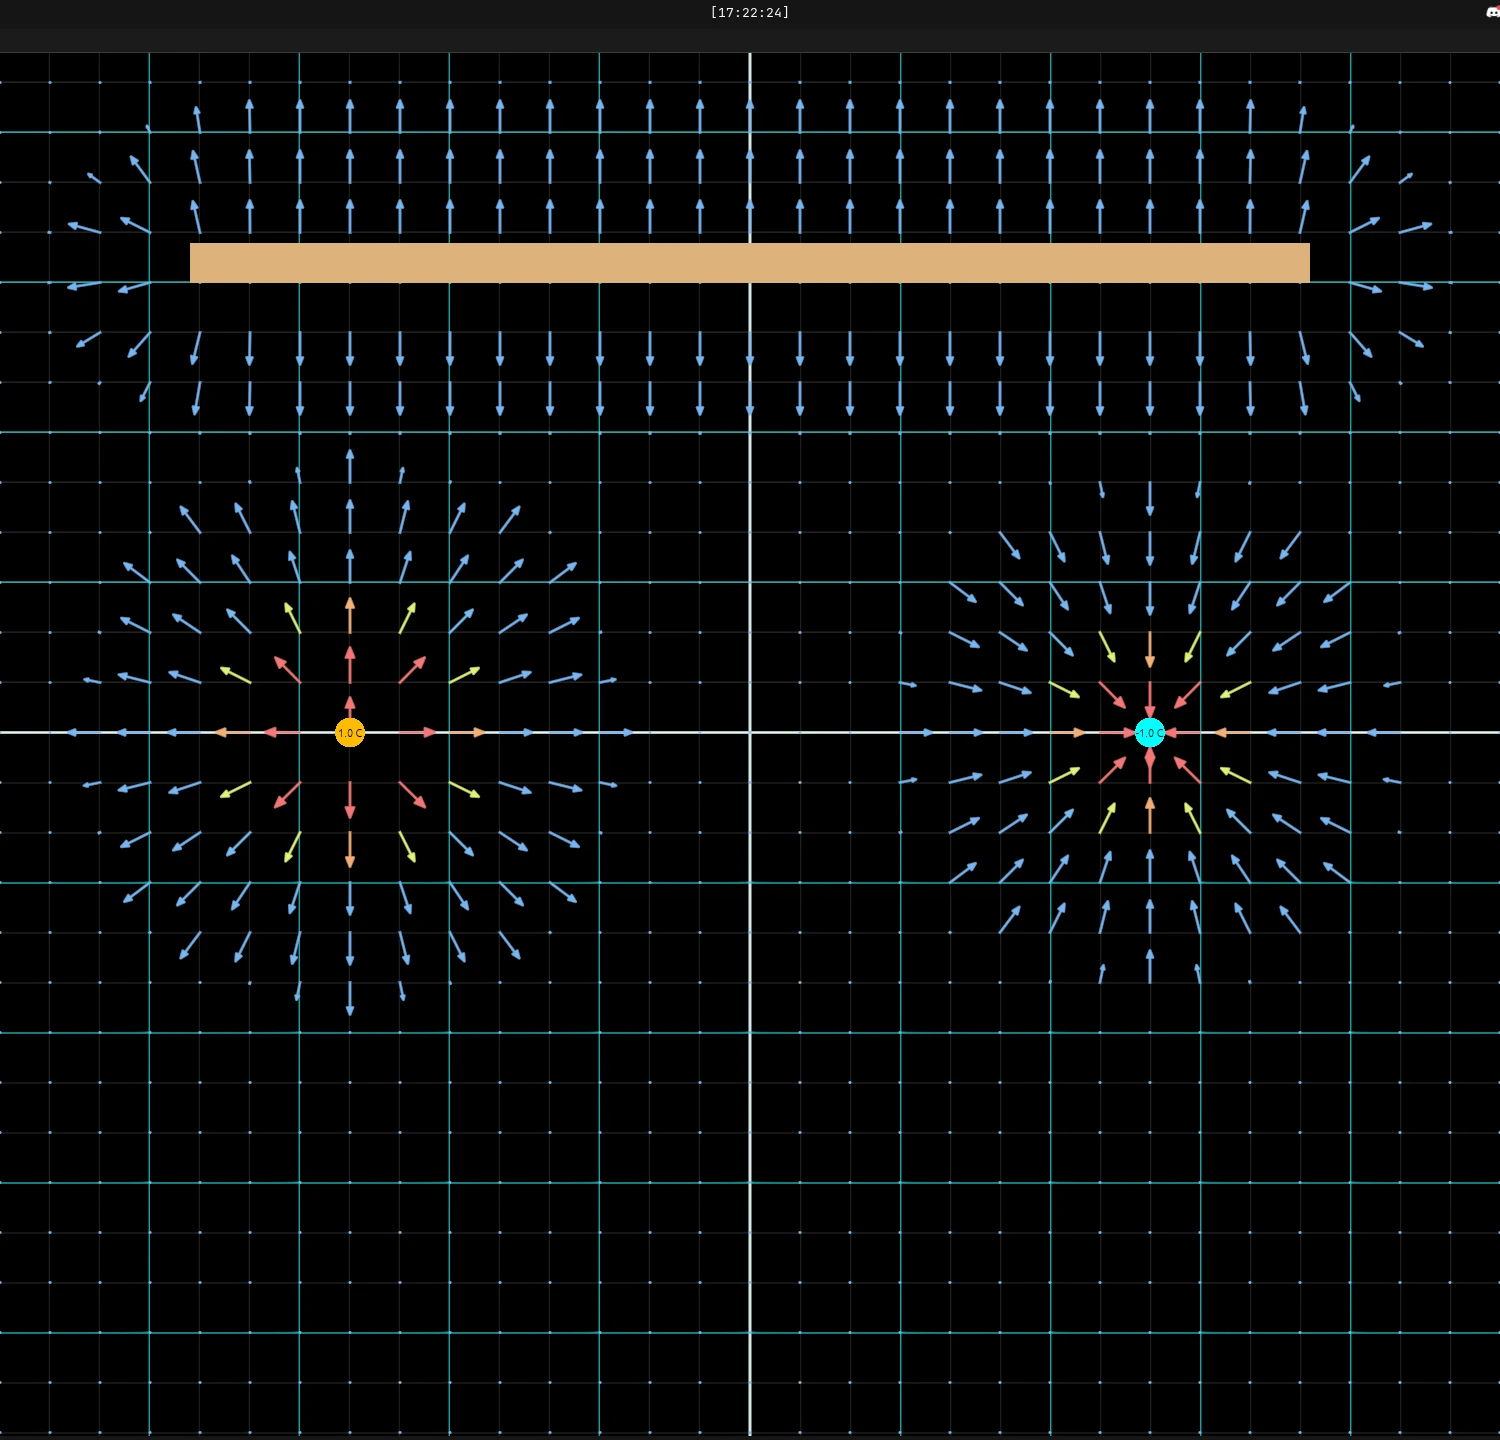Click the [17:22:24] clock text
Viewport: 1500px width, 1440px height.
pos(750,12)
